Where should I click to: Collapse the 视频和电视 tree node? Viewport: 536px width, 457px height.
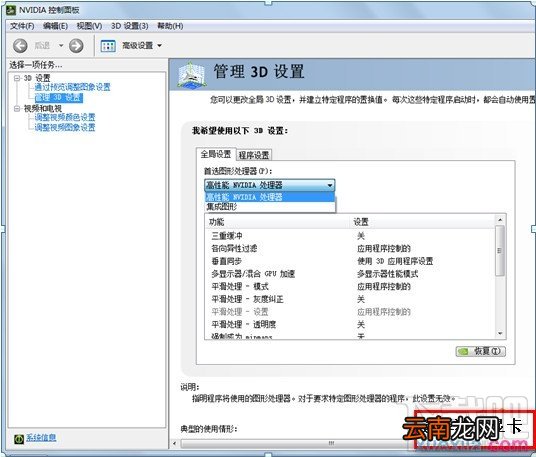[x=17, y=109]
